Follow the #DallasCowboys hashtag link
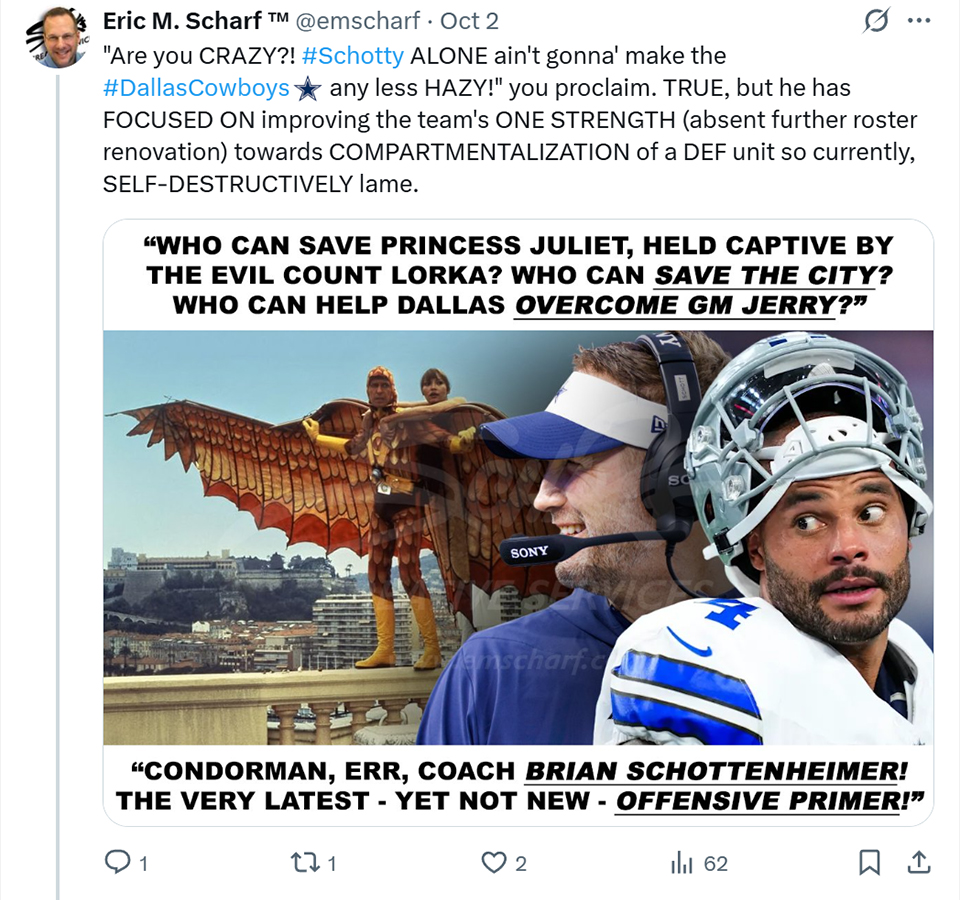The width and height of the screenshot is (960, 900). click(x=196, y=88)
